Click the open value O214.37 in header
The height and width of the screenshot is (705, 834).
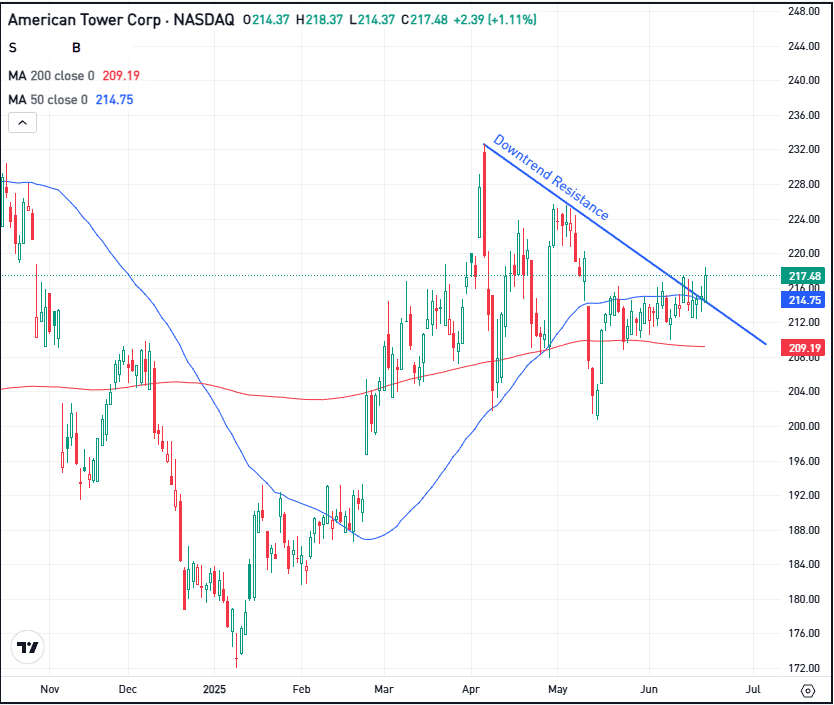[266, 20]
